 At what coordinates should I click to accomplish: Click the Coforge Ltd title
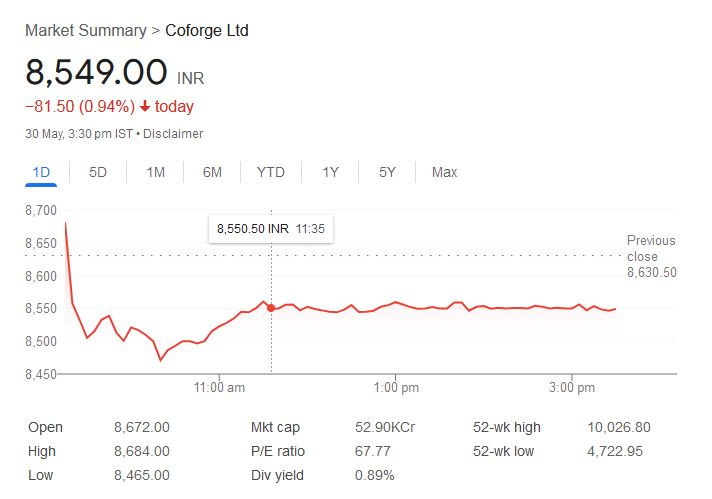click(207, 30)
